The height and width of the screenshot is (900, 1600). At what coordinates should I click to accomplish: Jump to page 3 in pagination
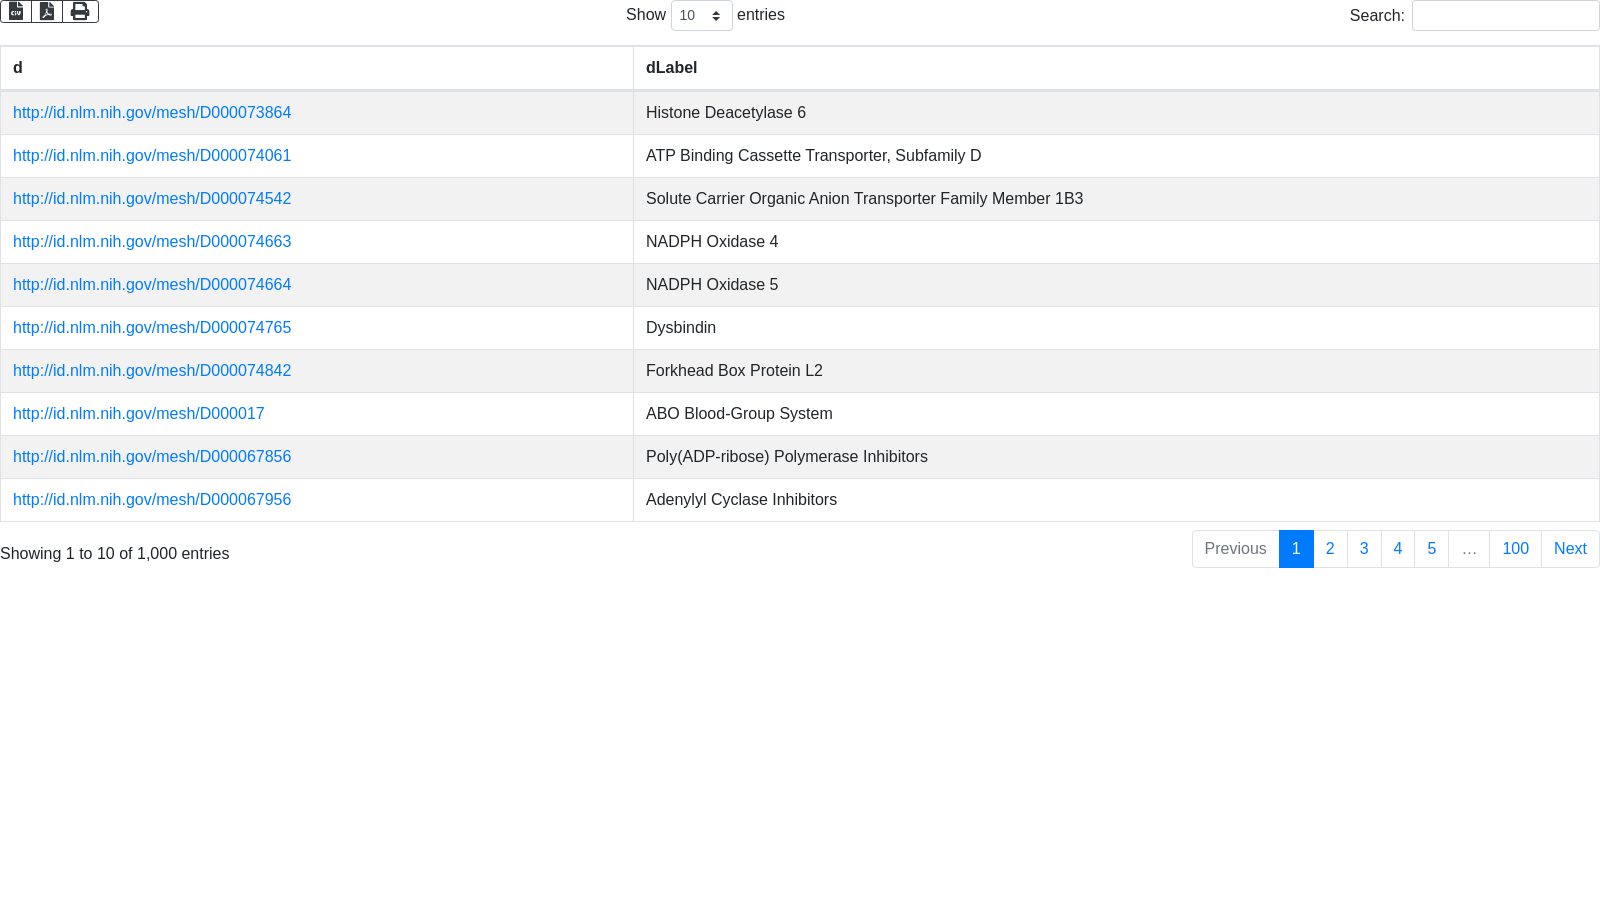click(x=1364, y=549)
